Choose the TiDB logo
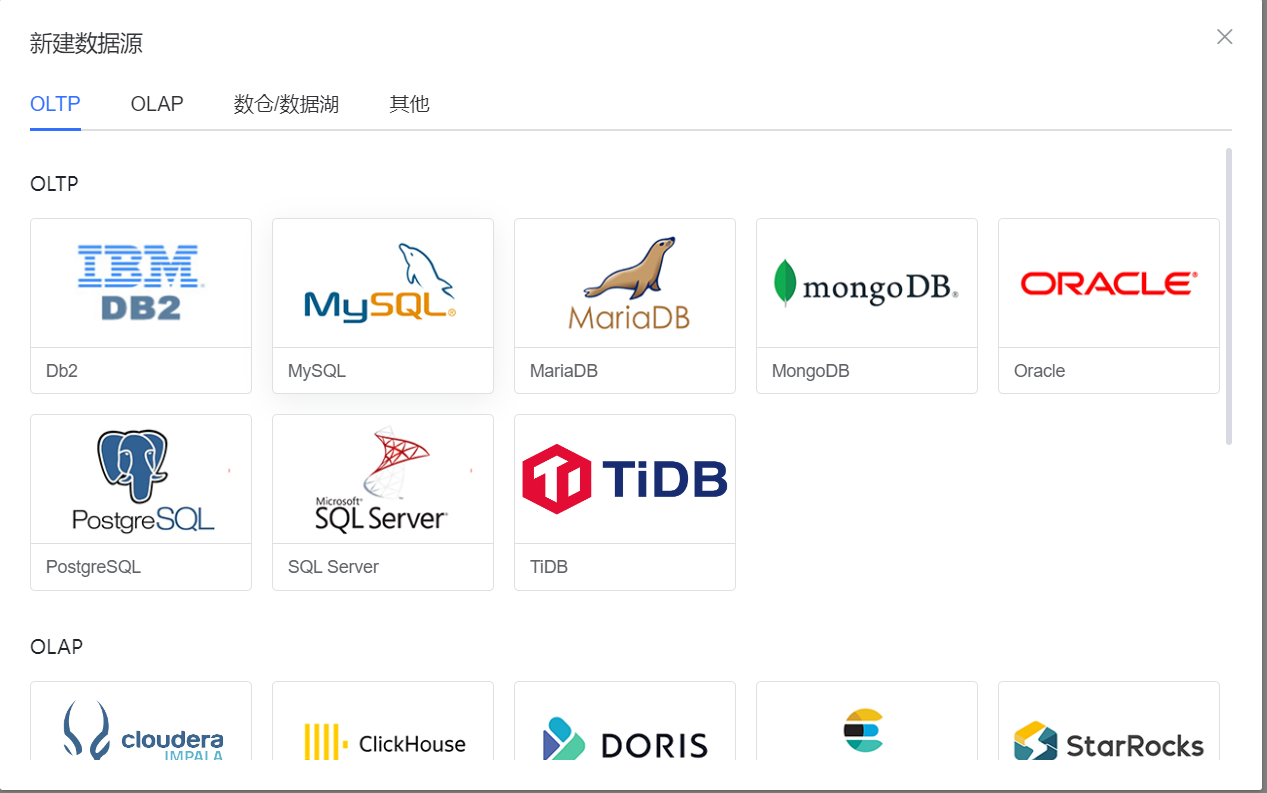Screen dimensions: 1267x793 625,479
